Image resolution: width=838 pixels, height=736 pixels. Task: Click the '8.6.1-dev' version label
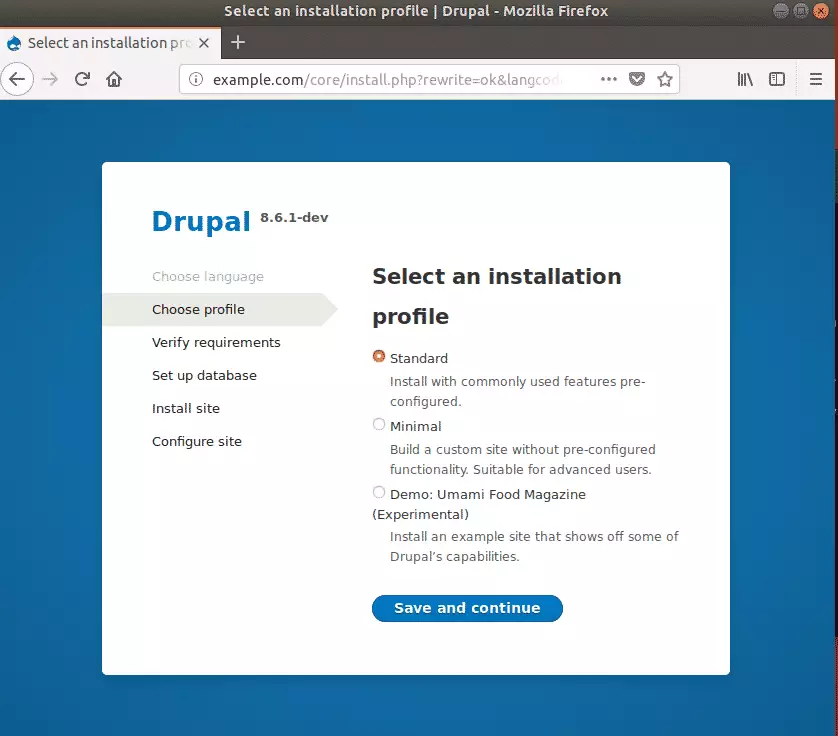pyautogui.click(x=294, y=218)
